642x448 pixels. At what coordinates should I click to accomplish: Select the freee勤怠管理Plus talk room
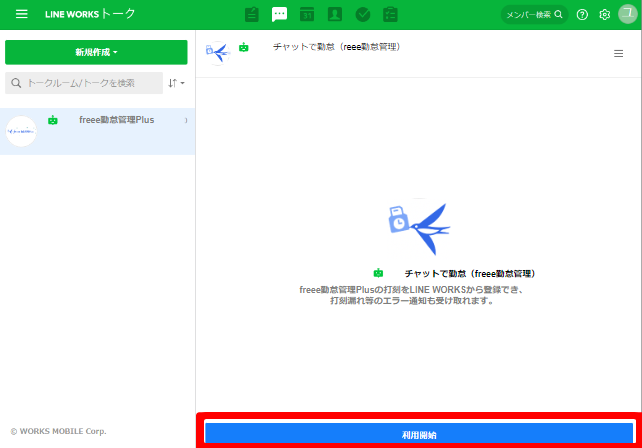[x=97, y=131]
